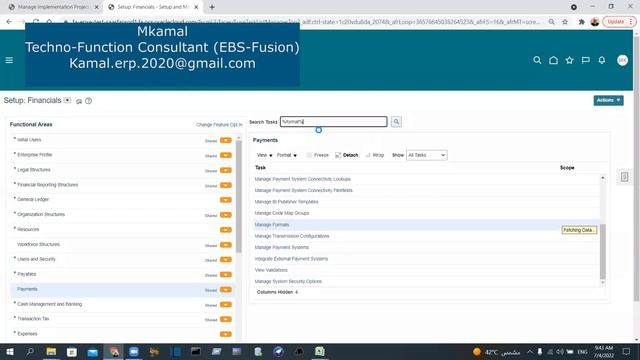Focus the Search Tasks input field
Screen dimensions: 640x360
[x=333, y=122]
